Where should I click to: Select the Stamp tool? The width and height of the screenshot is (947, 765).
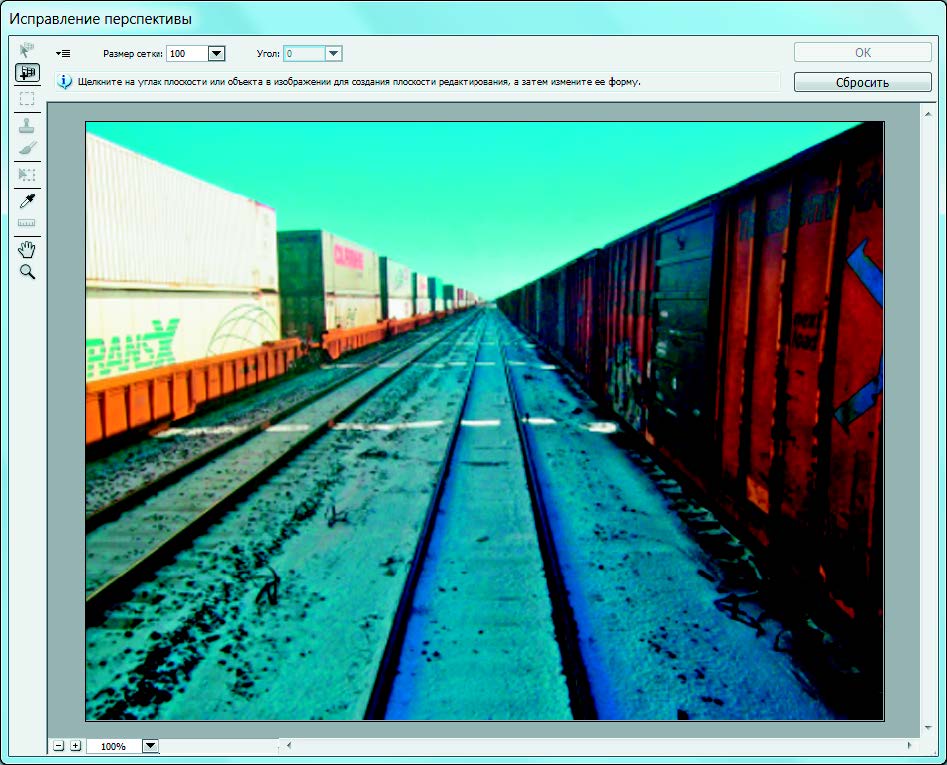[x=27, y=126]
